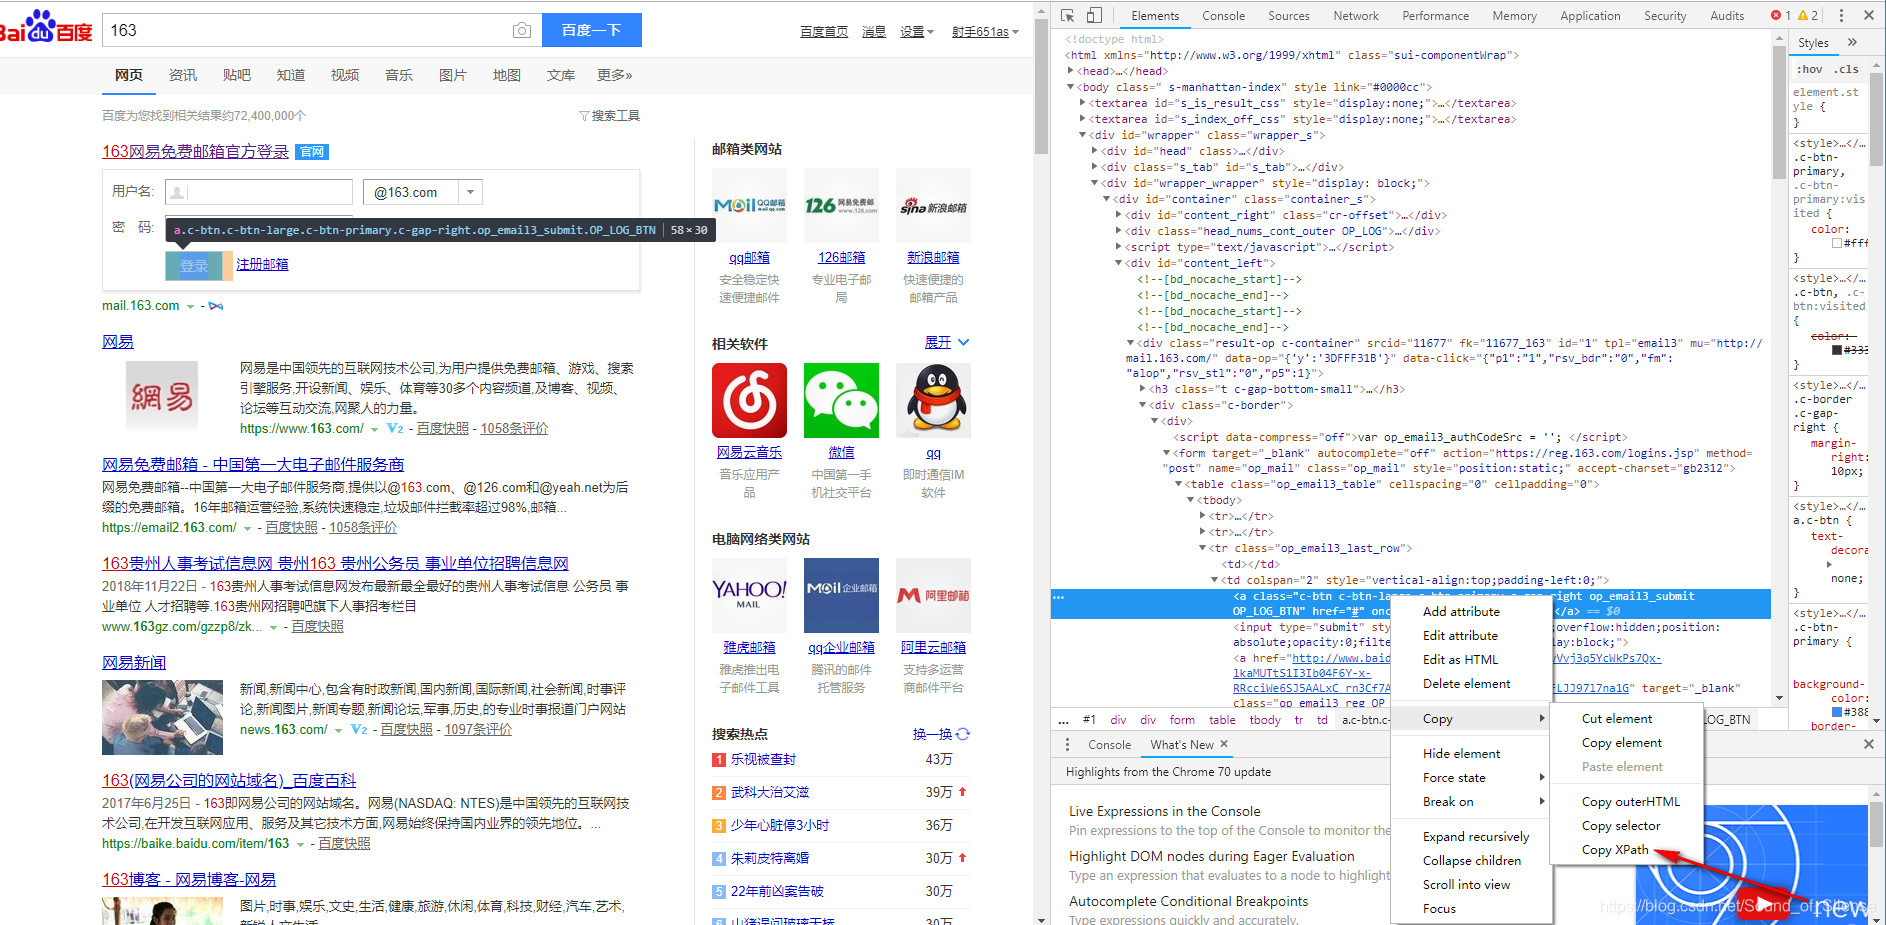This screenshot has width=1886, height=925.
Task: Open the Copy submenu in context menu
Action: click(1472, 719)
